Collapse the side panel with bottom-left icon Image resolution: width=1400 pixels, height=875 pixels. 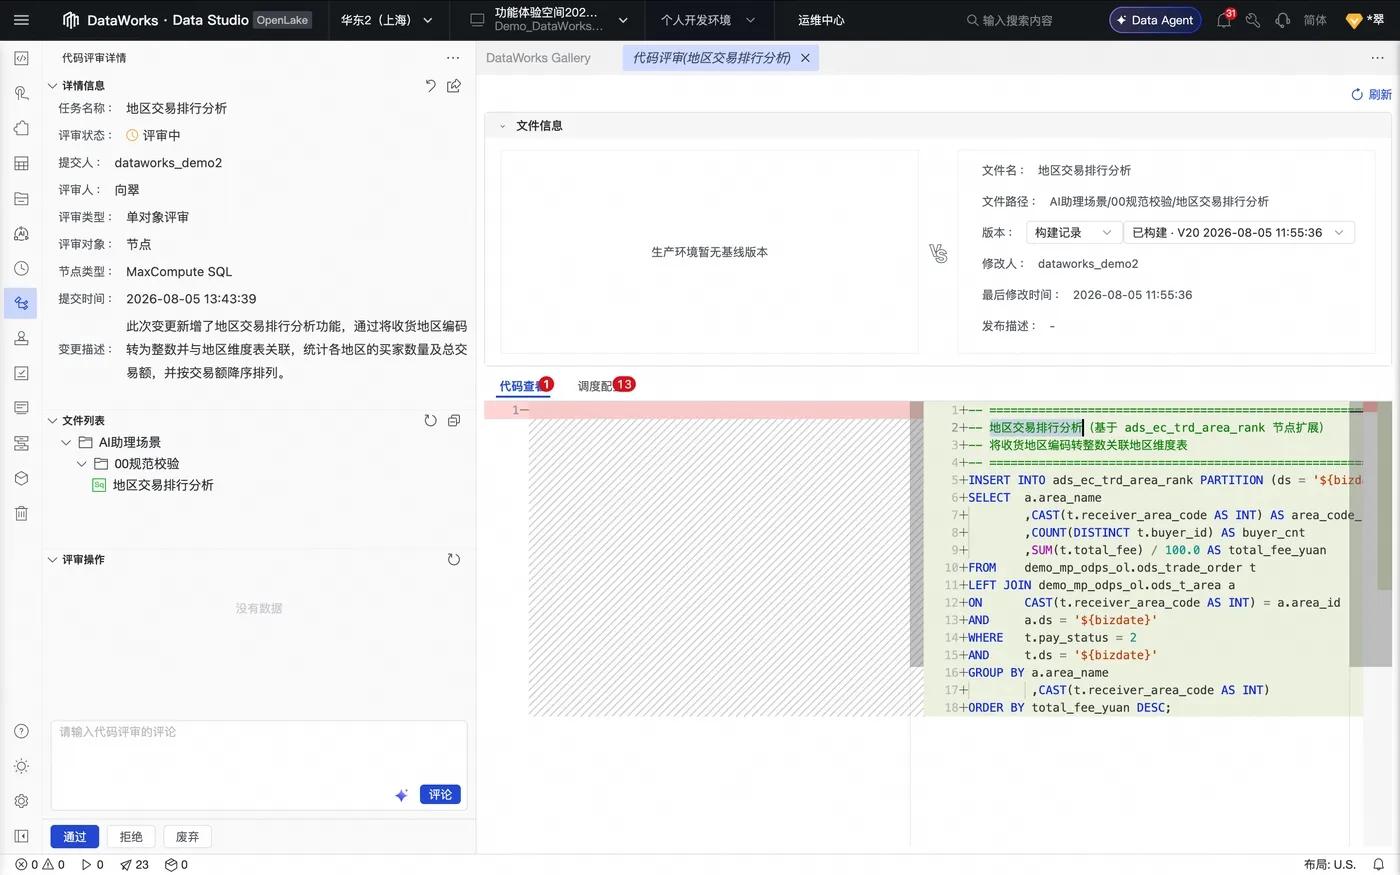click(21, 836)
